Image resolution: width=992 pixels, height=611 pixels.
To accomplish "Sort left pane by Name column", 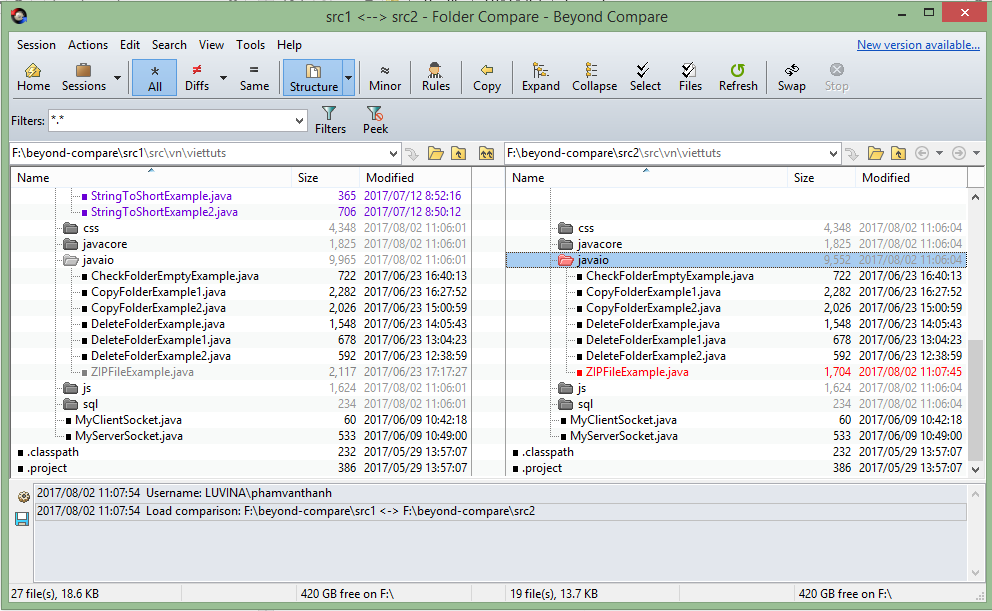I will (x=151, y=178).
